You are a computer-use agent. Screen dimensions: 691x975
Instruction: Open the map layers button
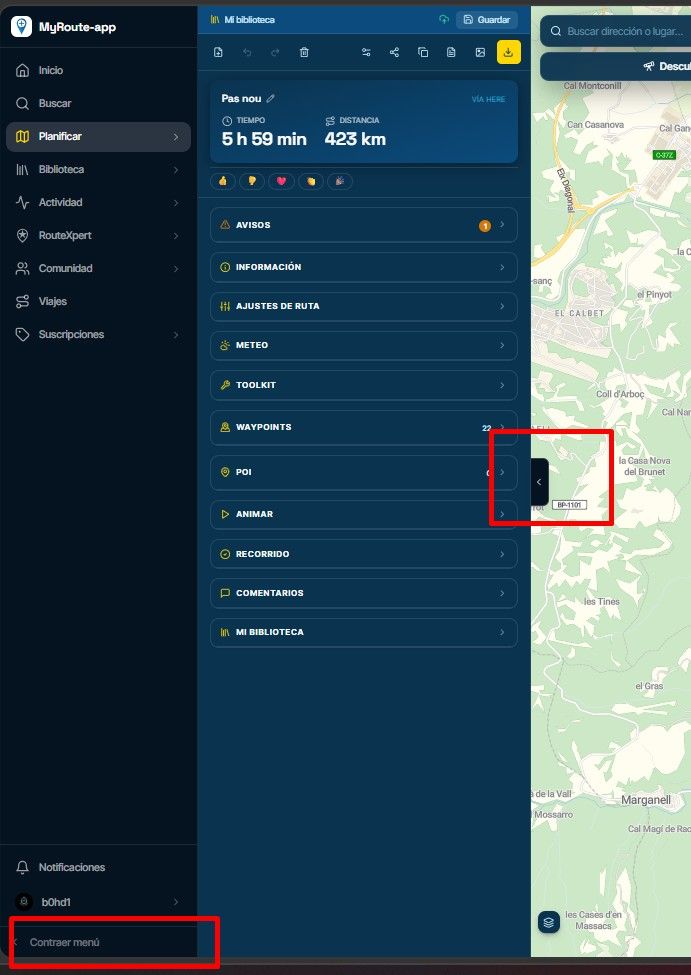coord(549,922)
